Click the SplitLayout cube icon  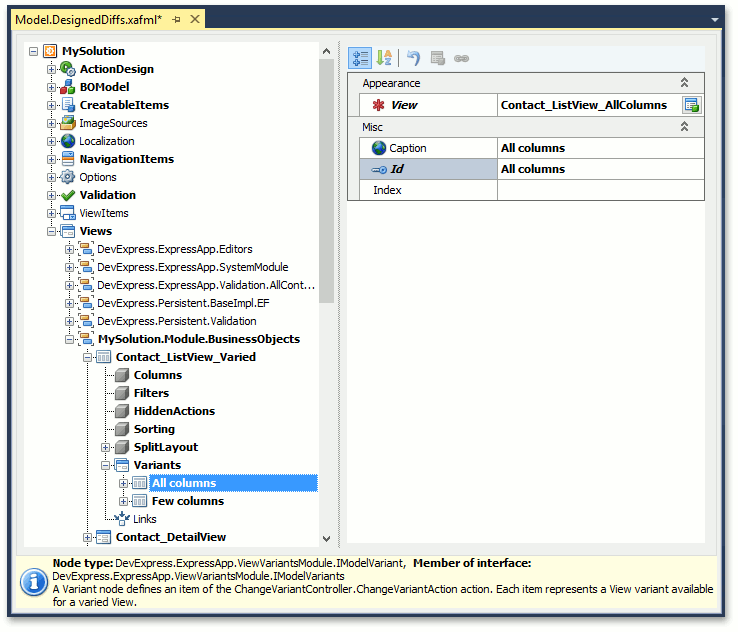click(x=122, y=447)
